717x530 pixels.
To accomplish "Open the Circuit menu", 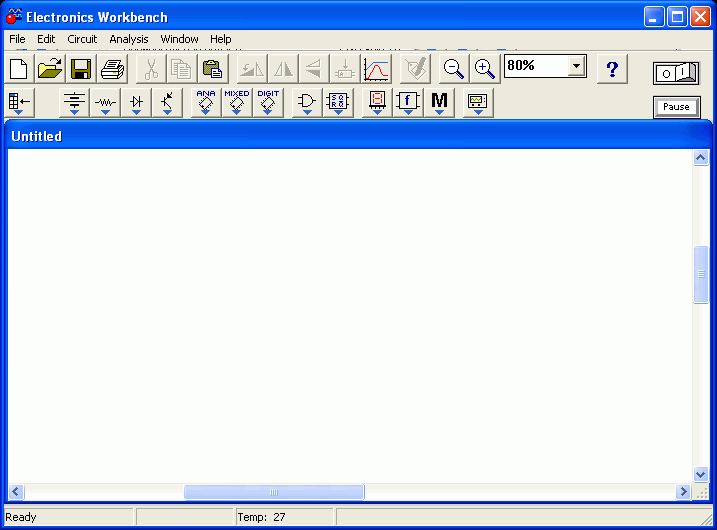I will coord(82,39).
